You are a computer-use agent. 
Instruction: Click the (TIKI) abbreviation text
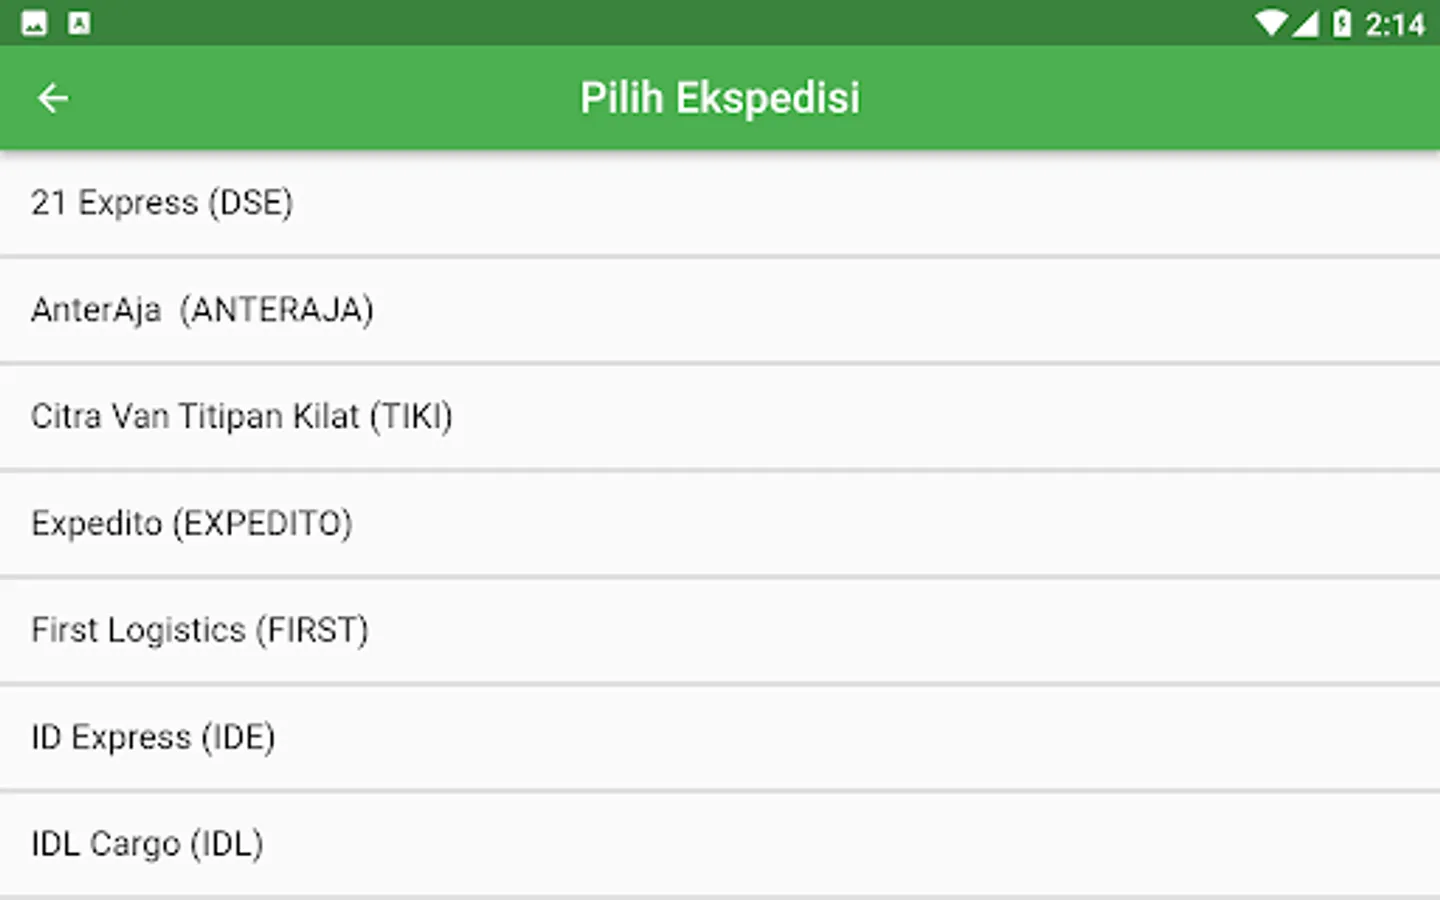[x=411, y=416]
